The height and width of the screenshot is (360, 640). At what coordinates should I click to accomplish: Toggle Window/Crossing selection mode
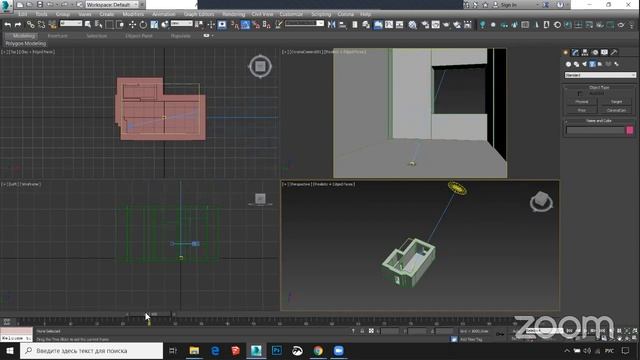point(120,24)
